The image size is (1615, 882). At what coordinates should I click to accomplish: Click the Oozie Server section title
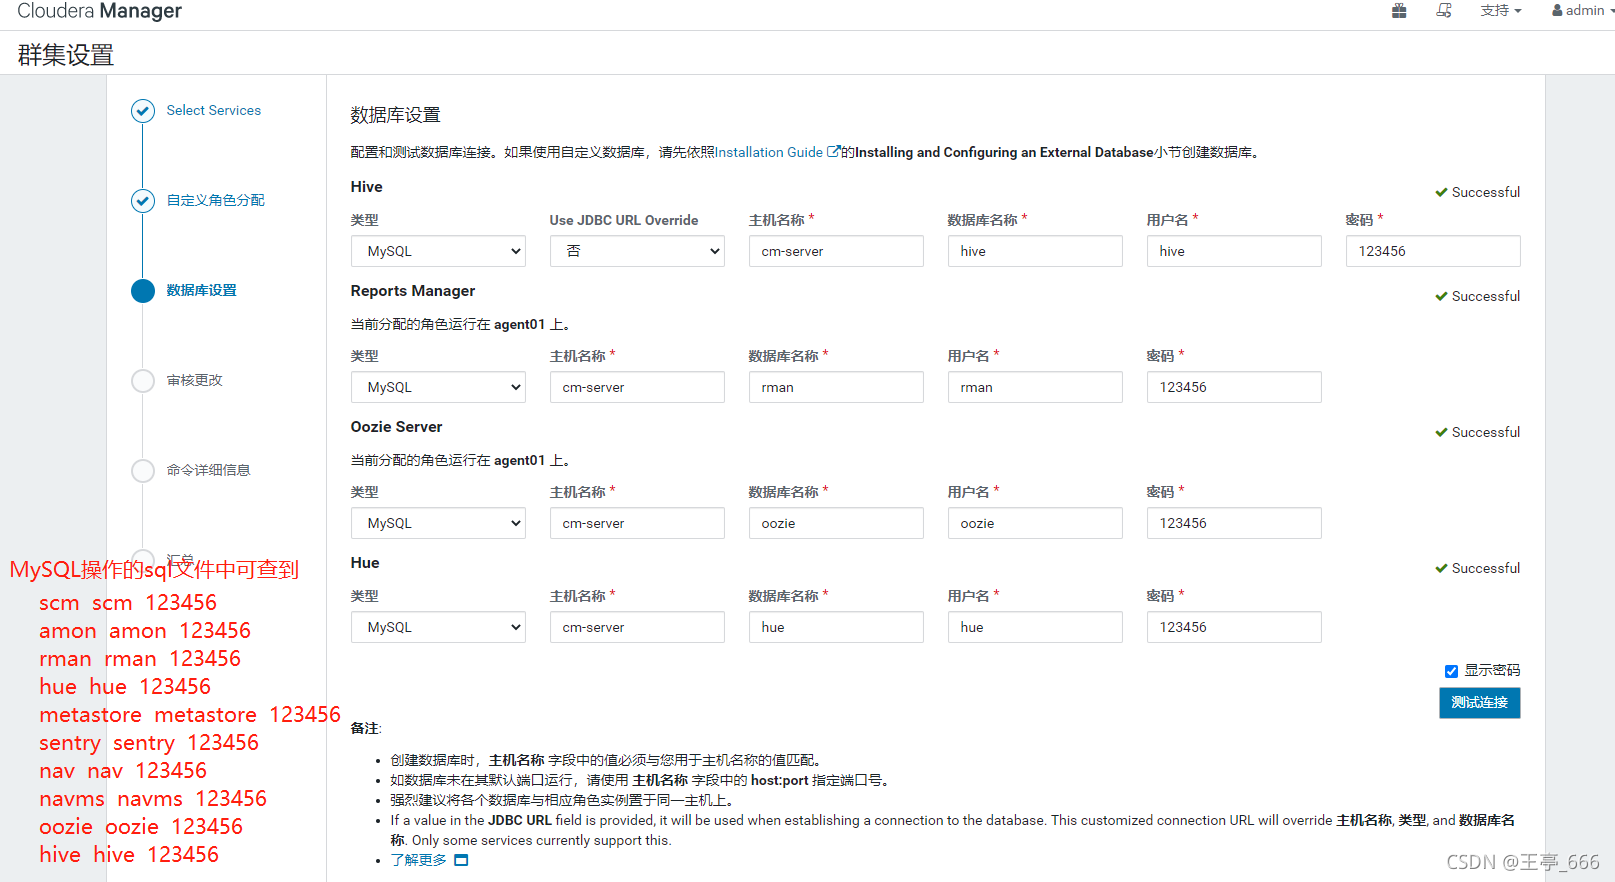(396, 427)
